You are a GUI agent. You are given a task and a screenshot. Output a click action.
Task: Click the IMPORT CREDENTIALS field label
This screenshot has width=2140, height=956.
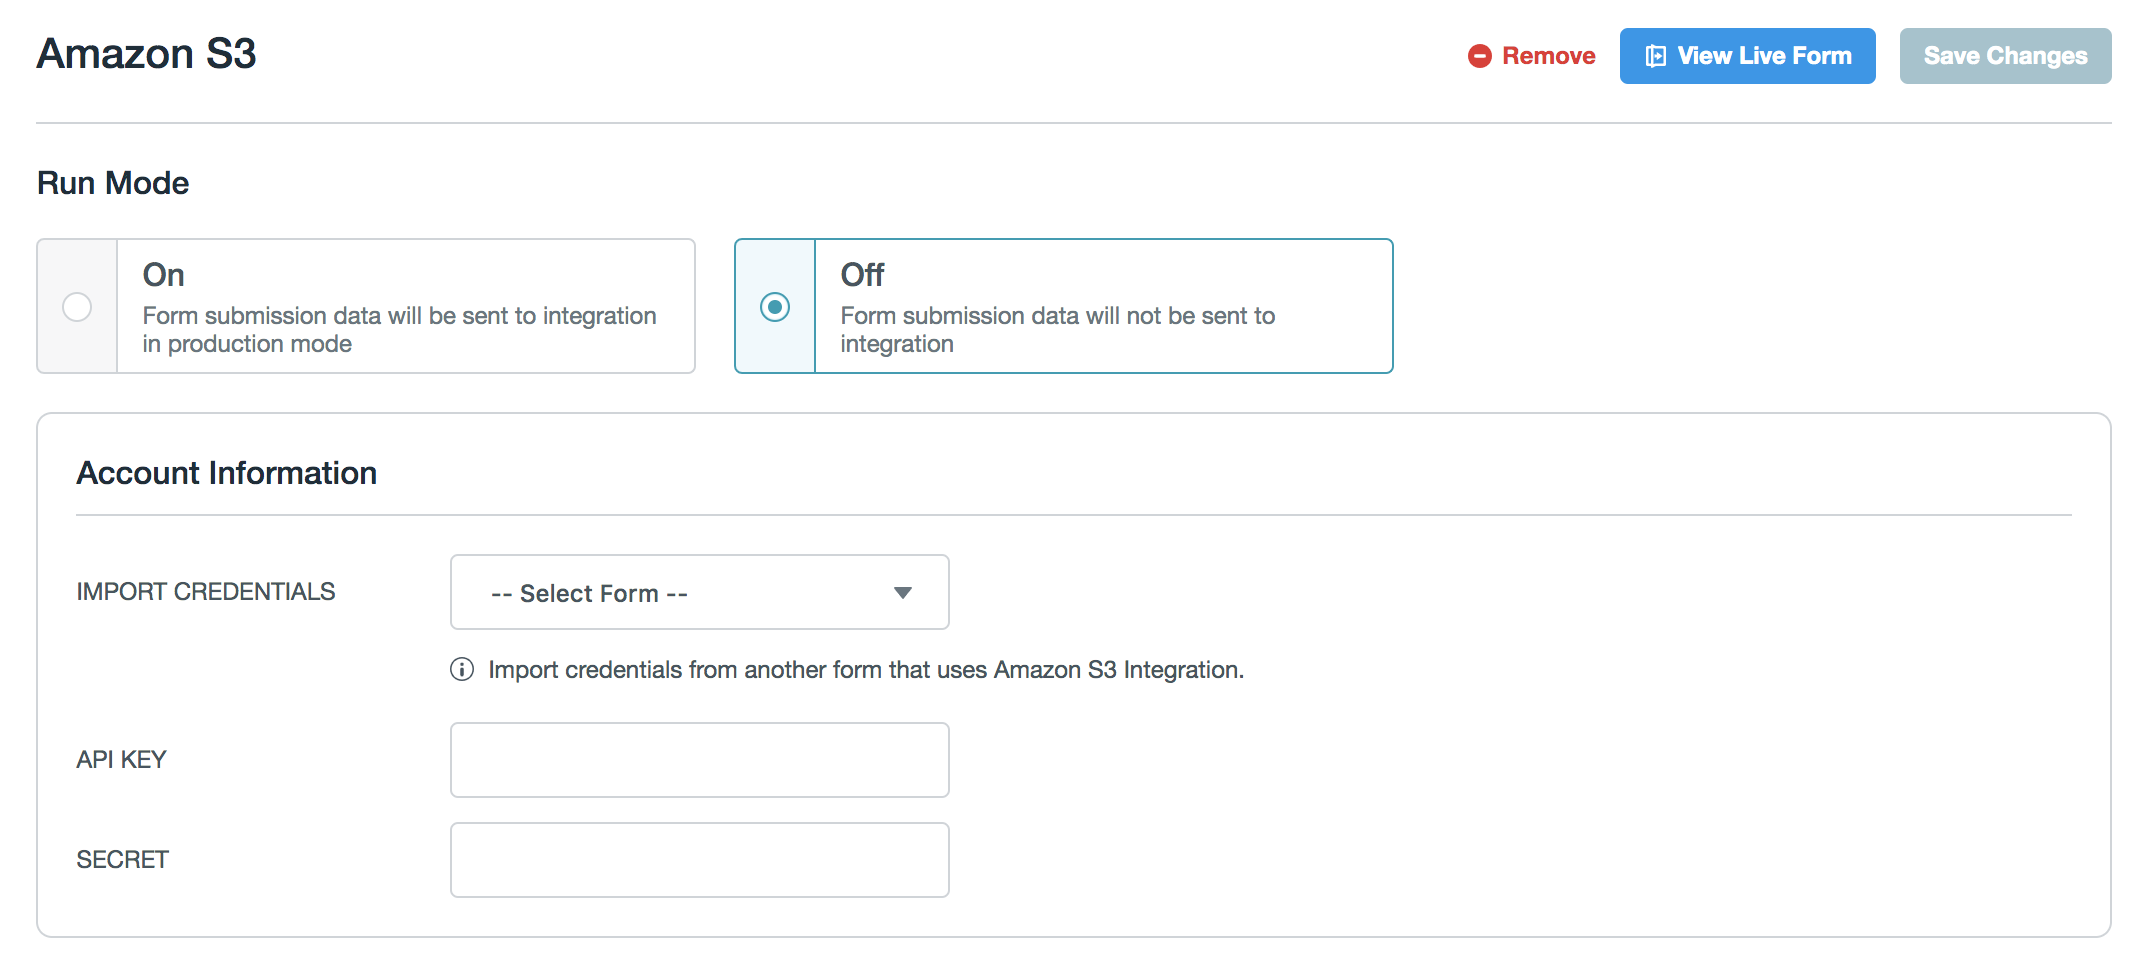point(206,592)
